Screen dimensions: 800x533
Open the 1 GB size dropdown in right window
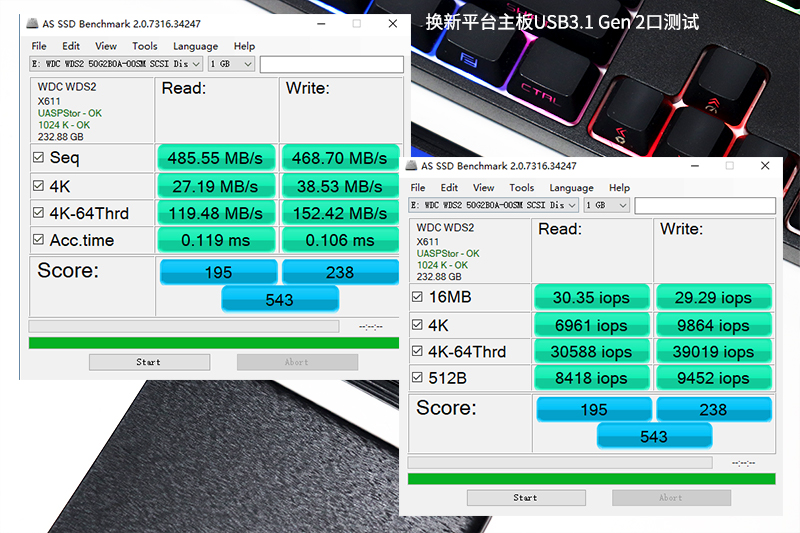[606, 206]
